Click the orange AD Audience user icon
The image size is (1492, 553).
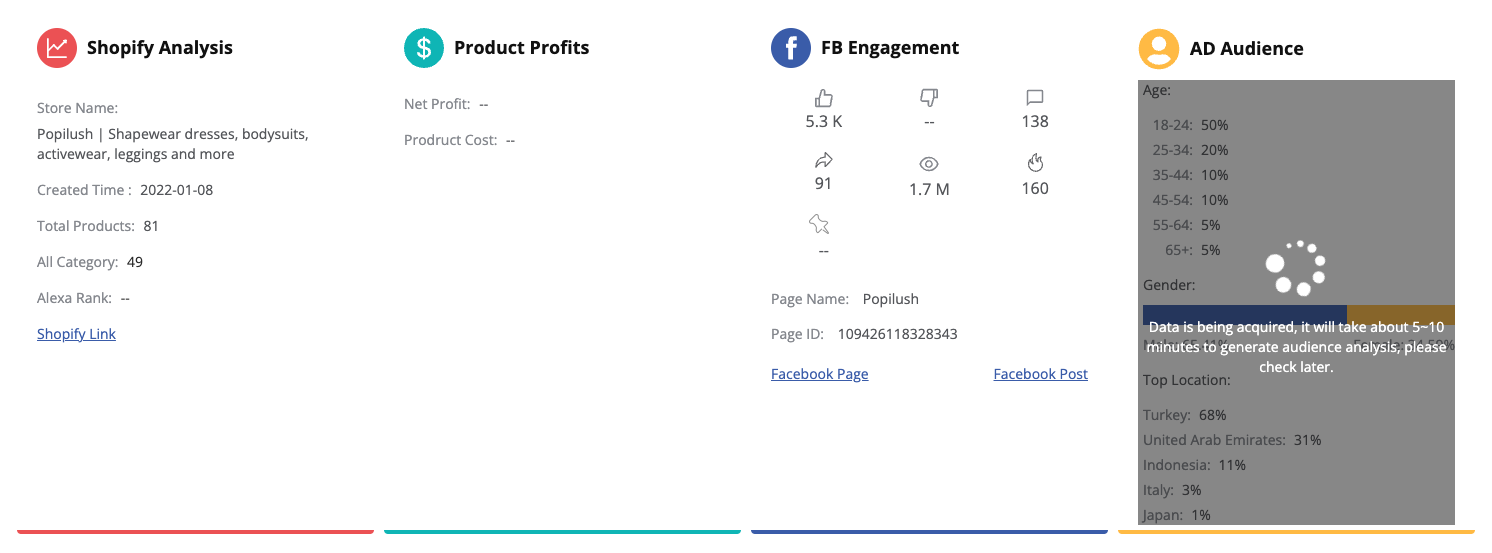click(1158, 48)
